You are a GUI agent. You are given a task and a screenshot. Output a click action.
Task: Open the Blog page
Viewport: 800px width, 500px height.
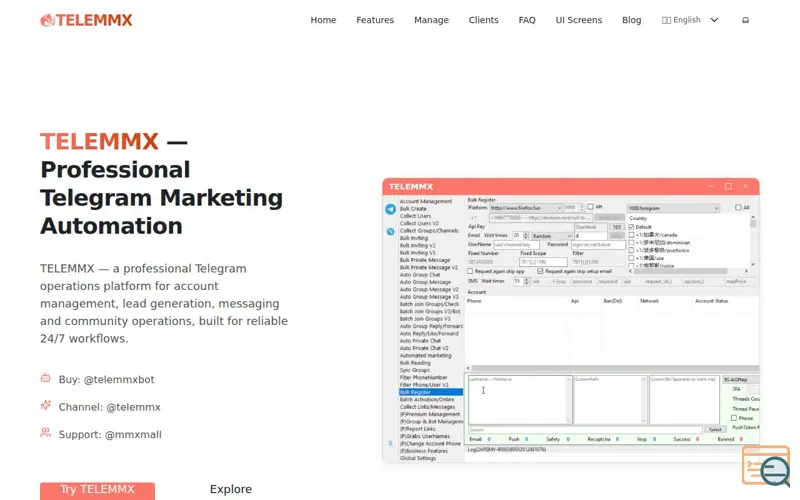pyautogui.click(x=632, y=20)
